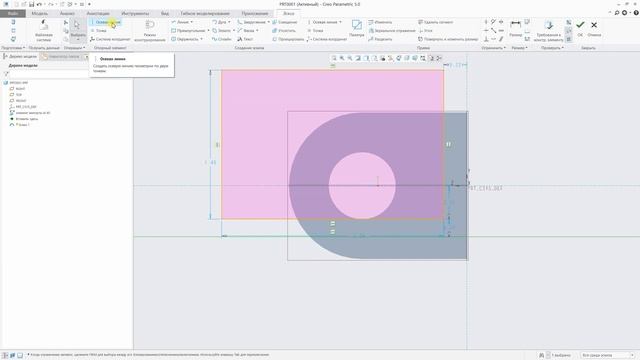The width and height of the screenshot is (640, 360).
Task: Click the Copy icon under scissors
Action: click(x=66, y=31)
